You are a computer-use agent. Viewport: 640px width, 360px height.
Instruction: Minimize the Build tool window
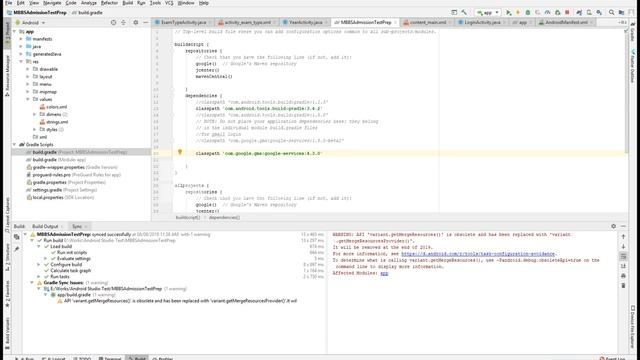point(623,226)
